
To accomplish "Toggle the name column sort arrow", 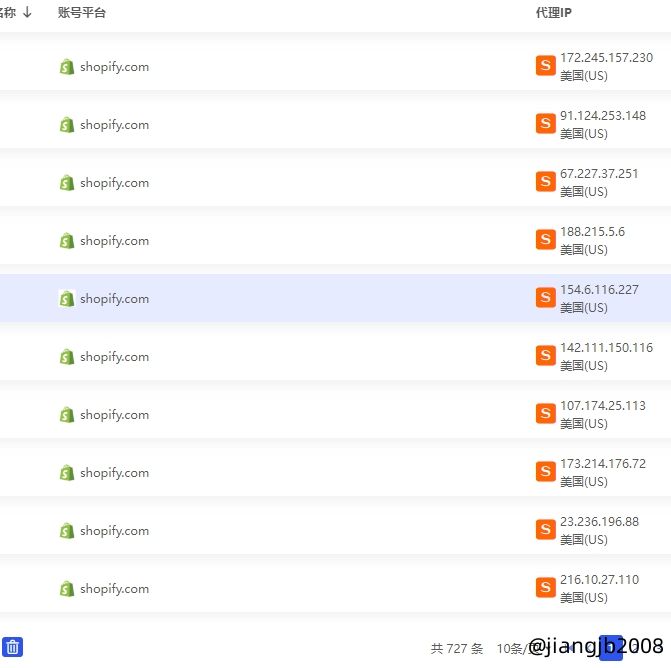I will coord(27,13).
